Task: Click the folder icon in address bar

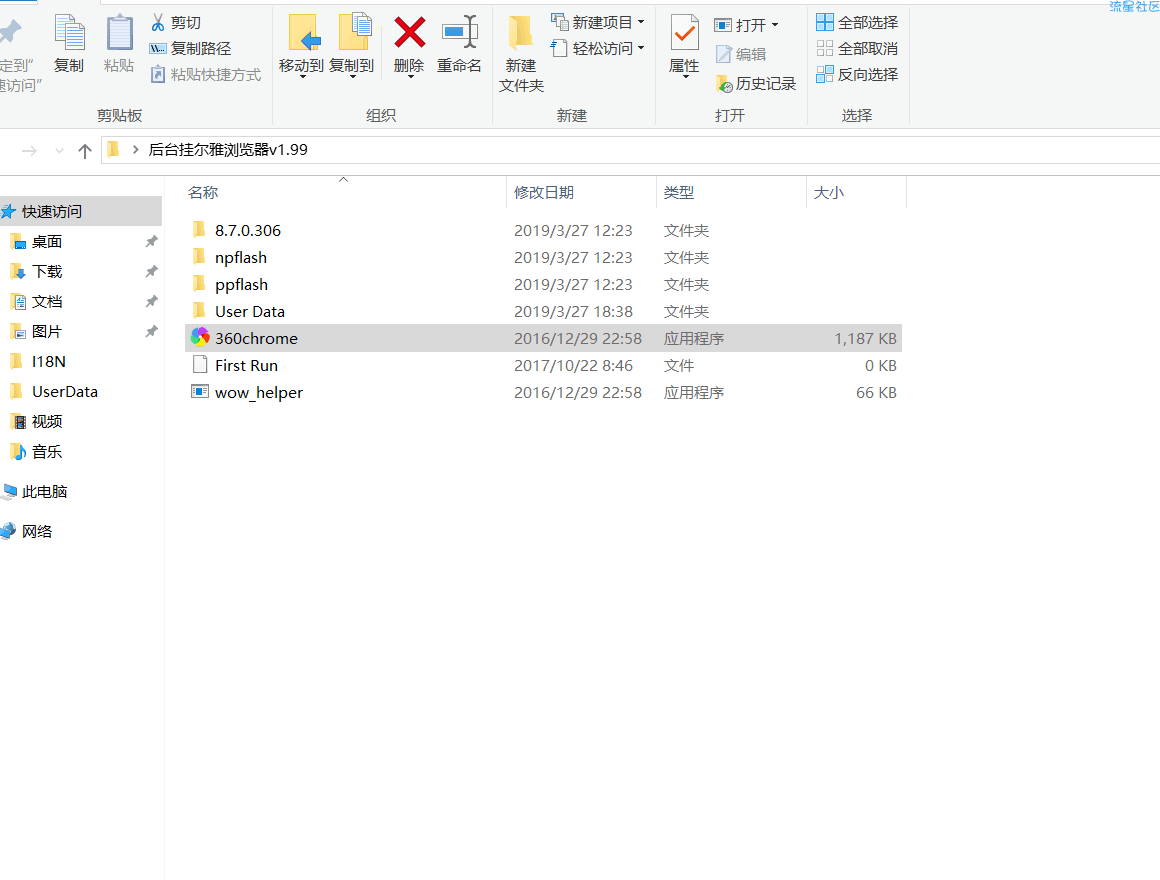Action: [113, 149]
